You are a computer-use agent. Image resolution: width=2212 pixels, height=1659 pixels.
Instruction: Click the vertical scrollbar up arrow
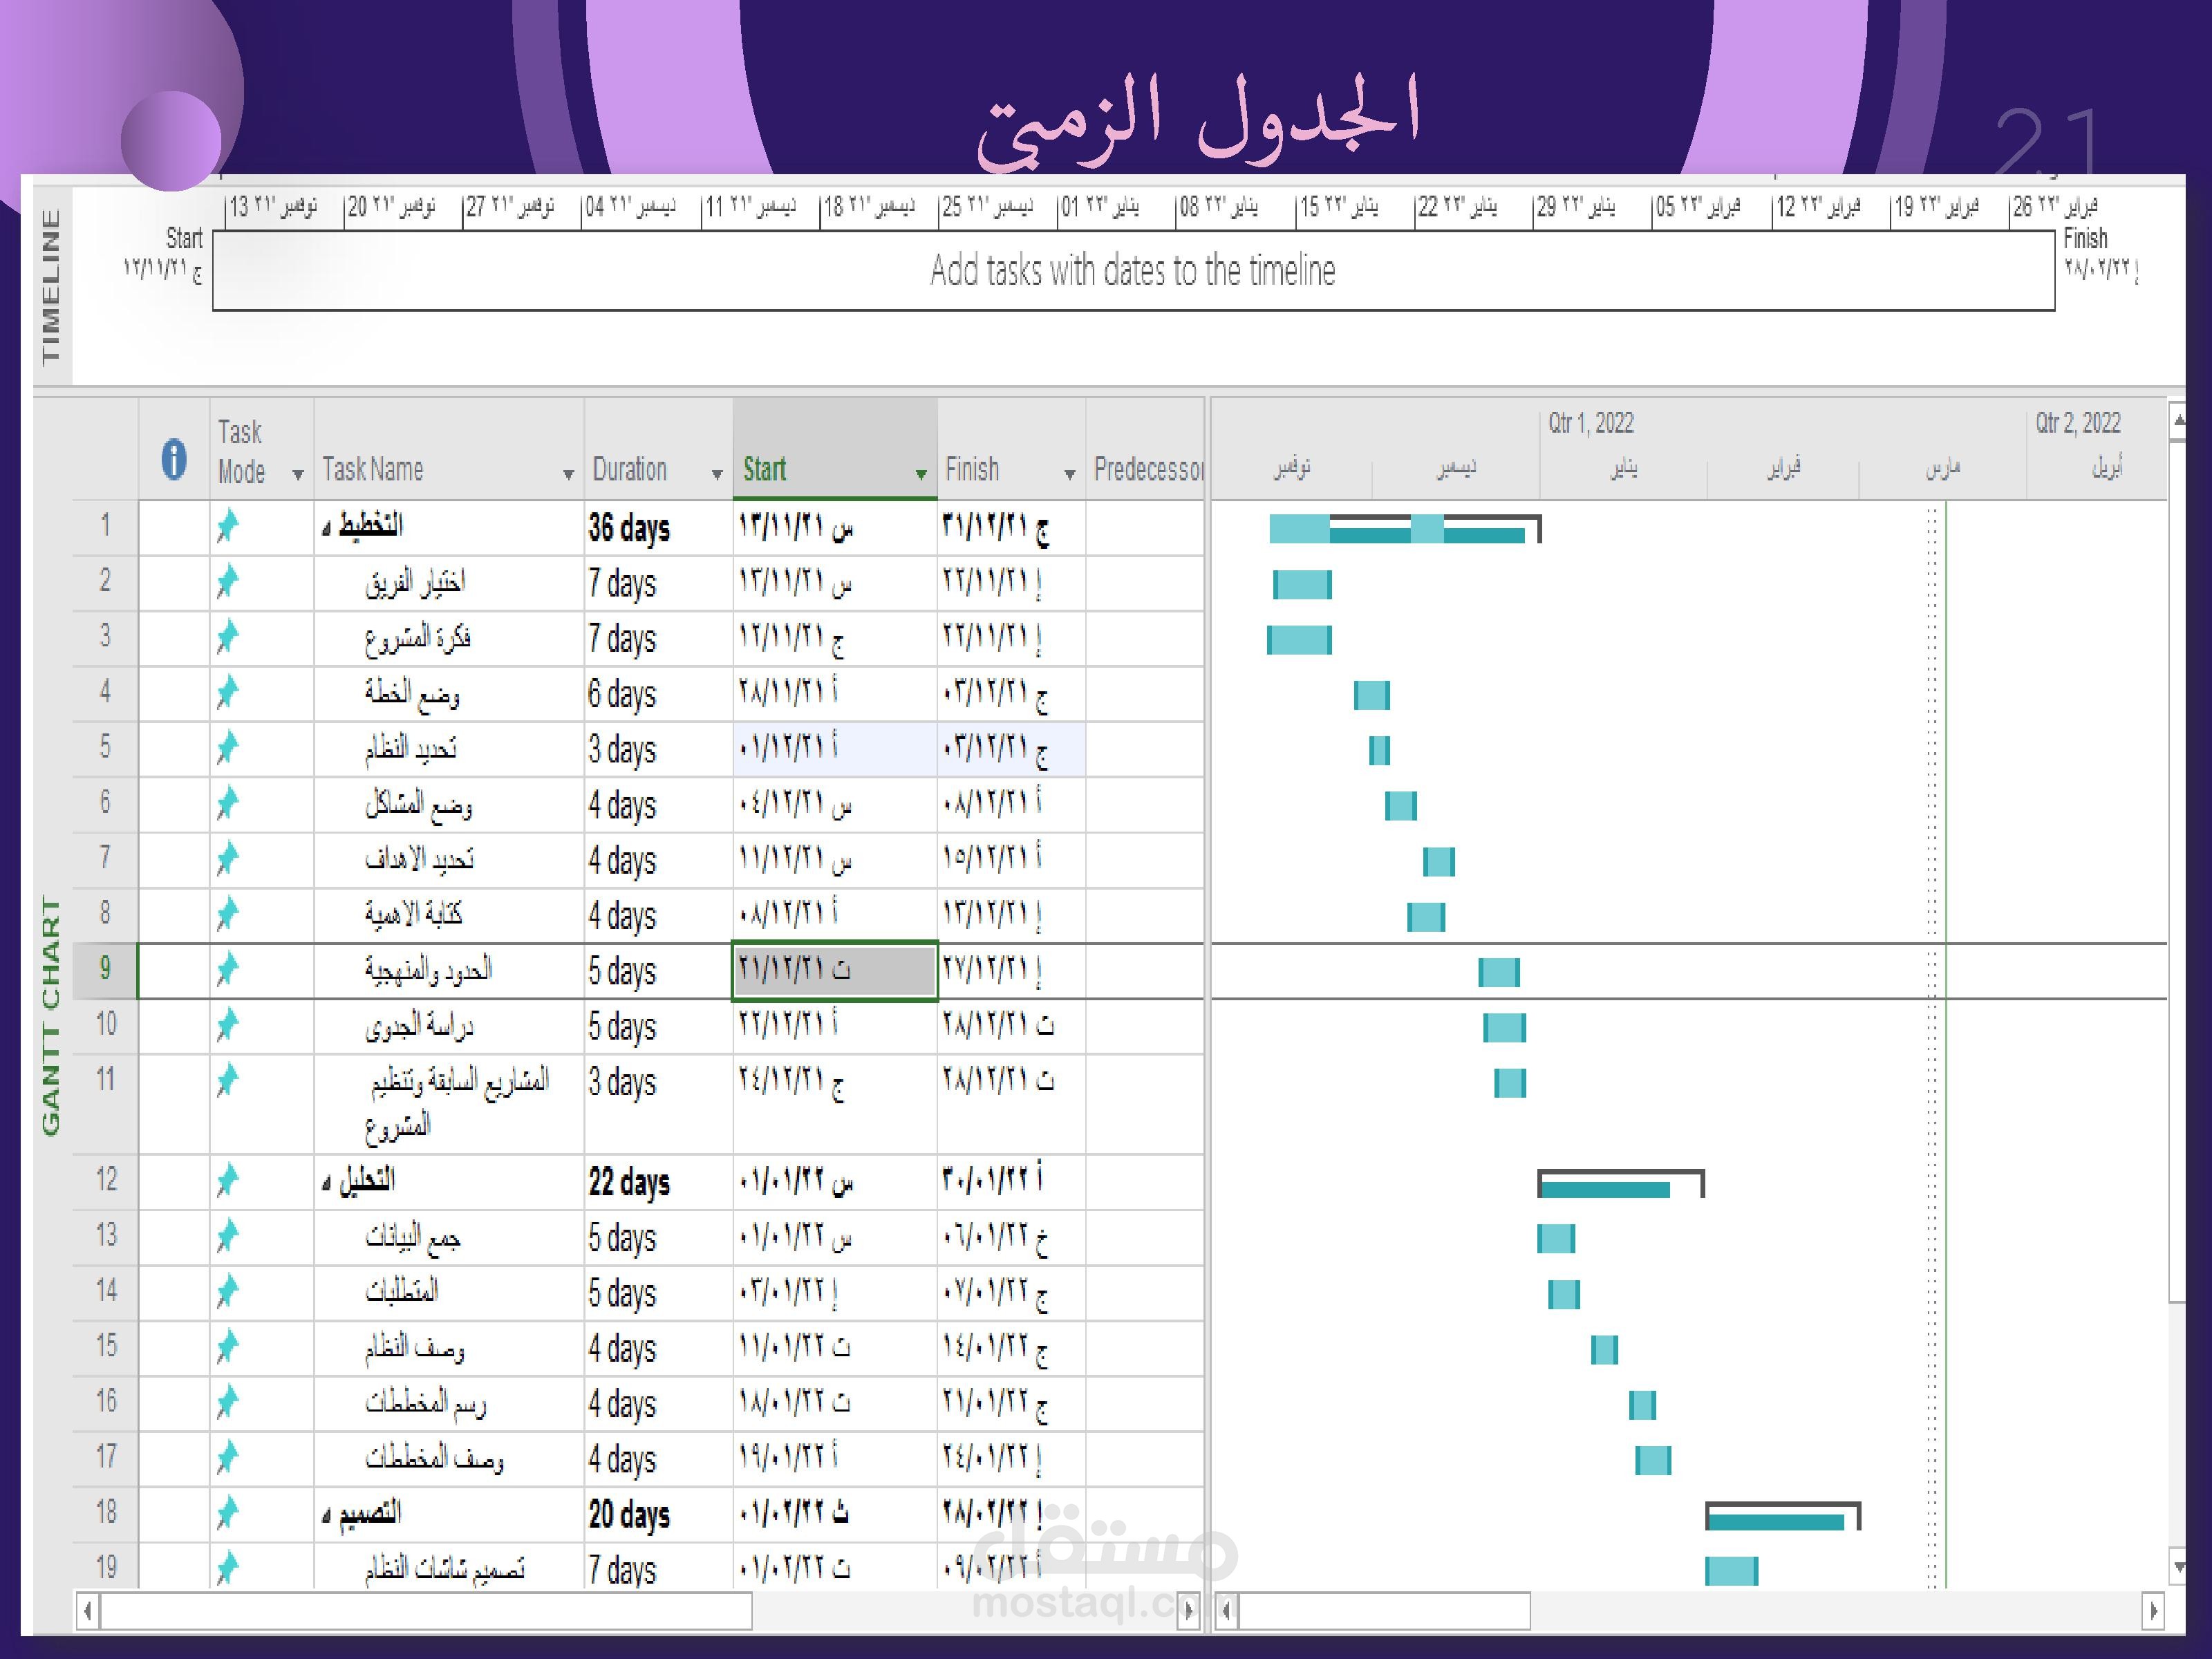click(2178, 420)
